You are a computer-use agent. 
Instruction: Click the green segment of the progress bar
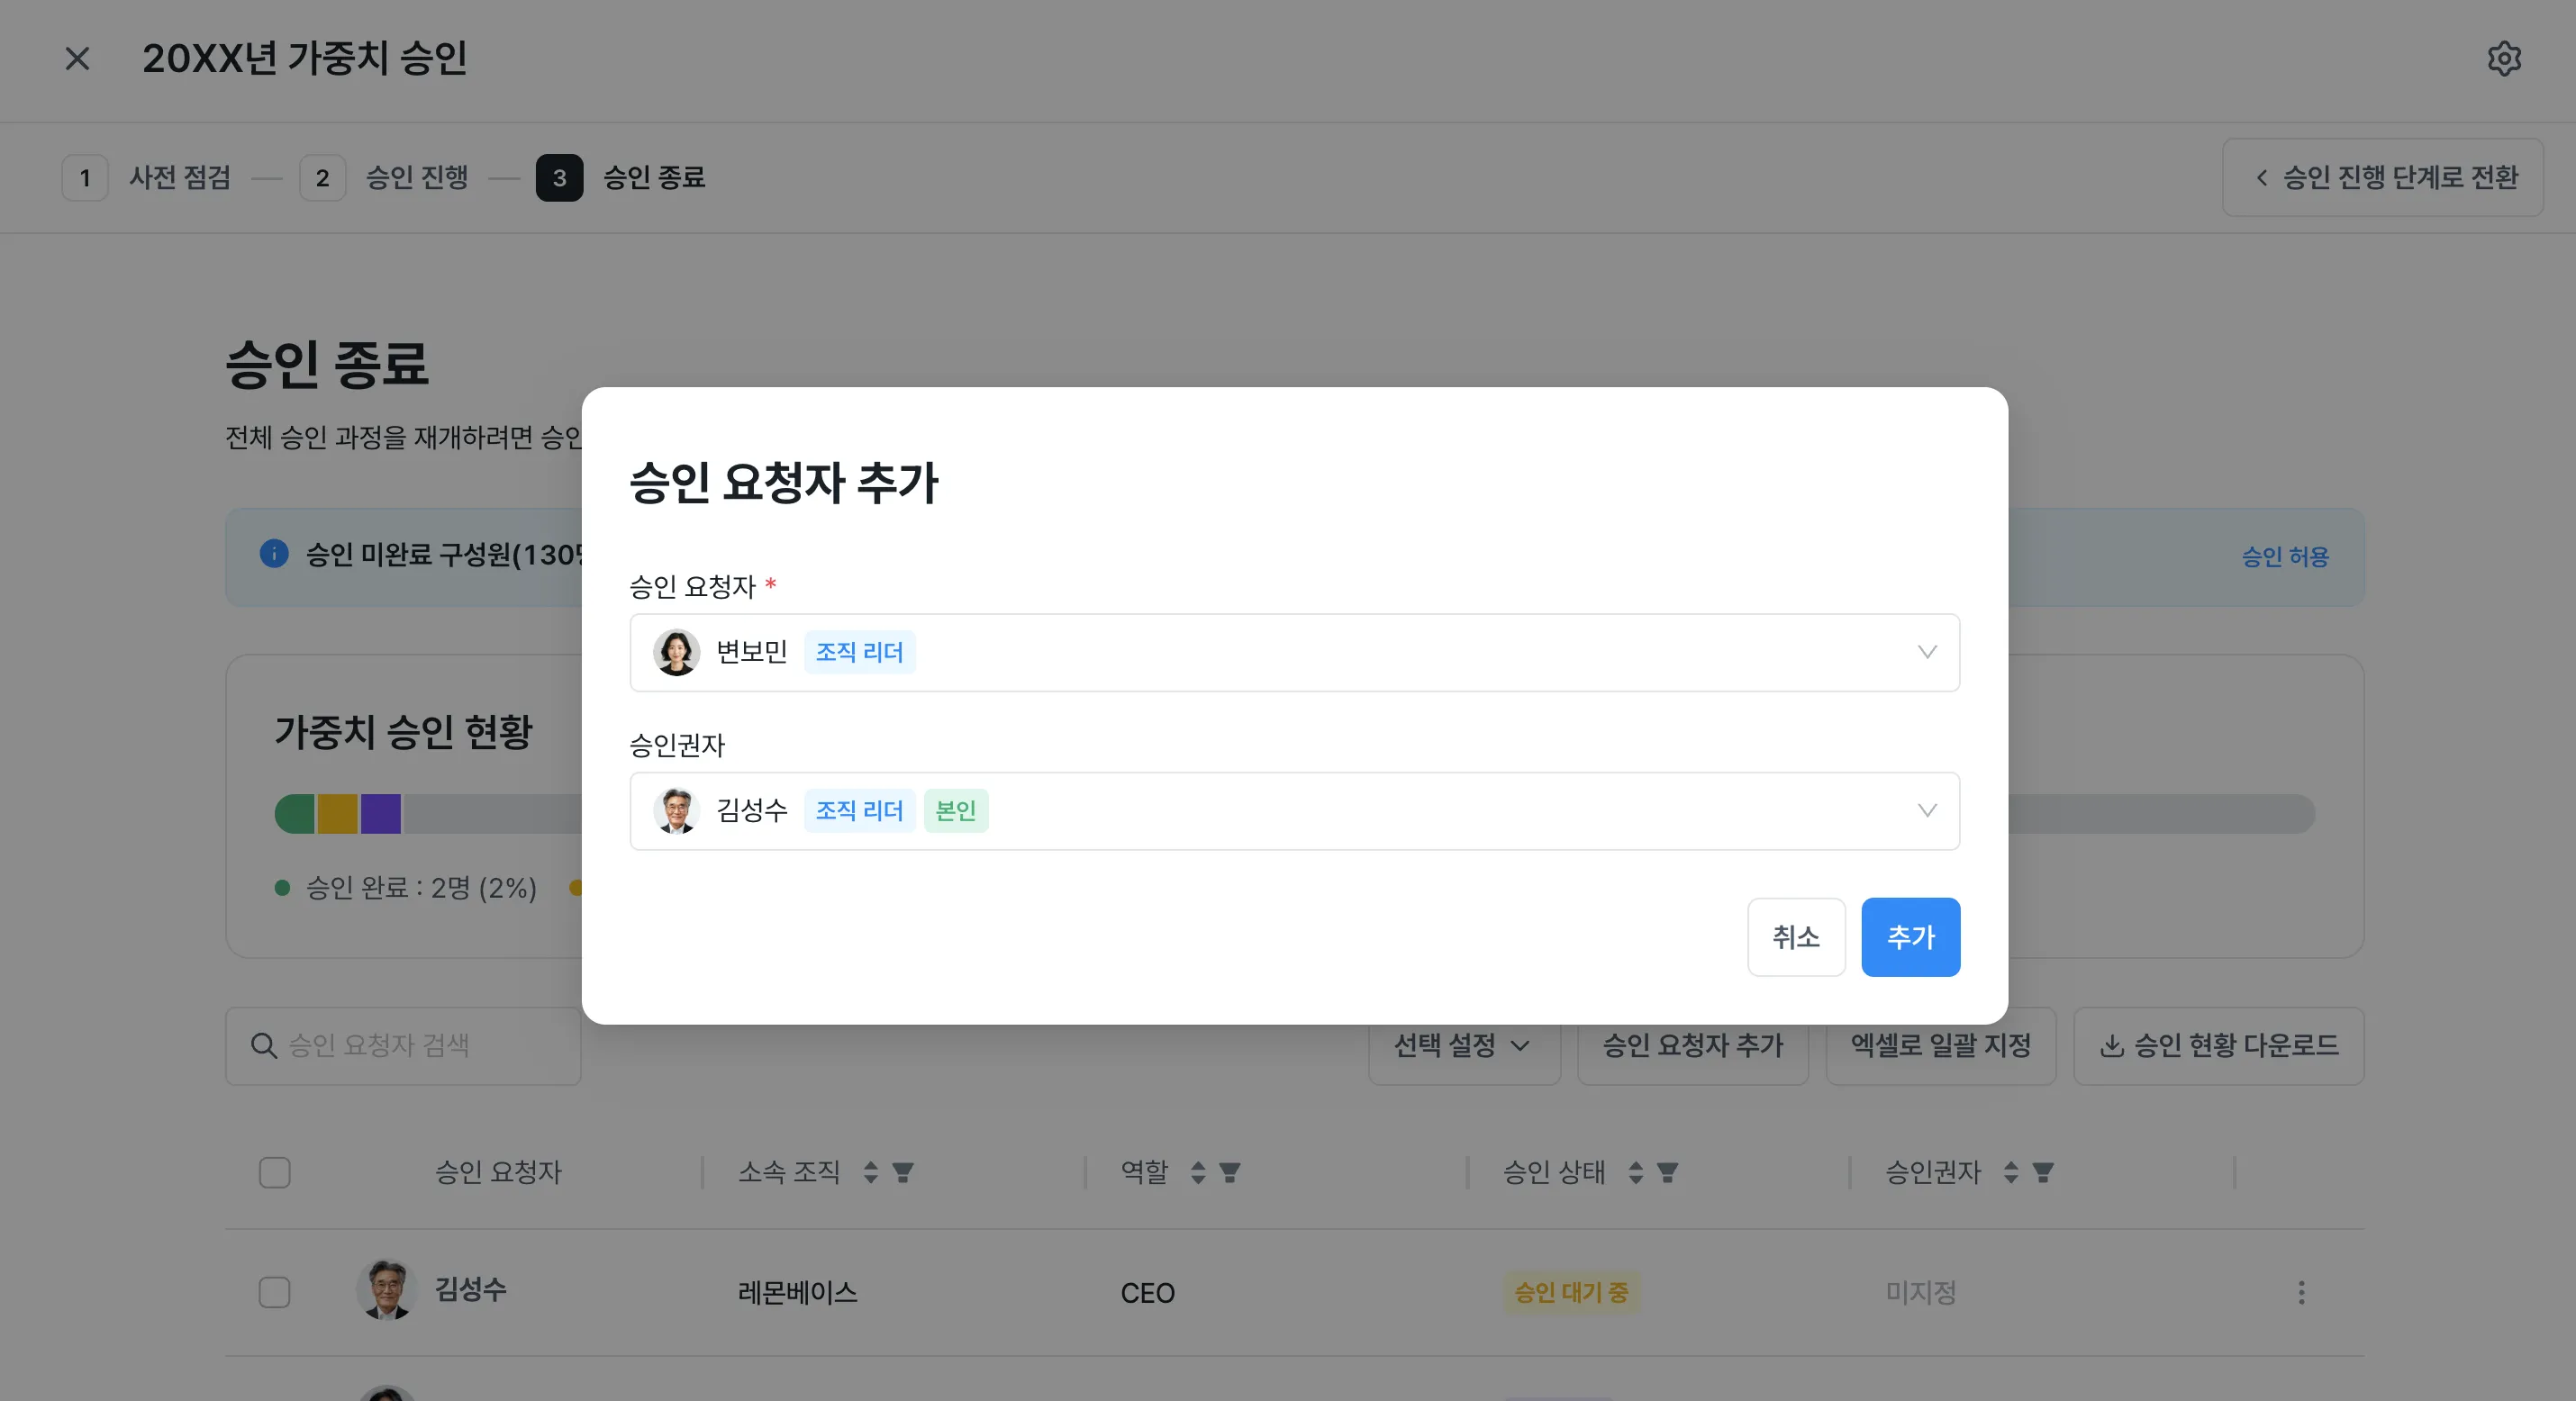[295, 814]
